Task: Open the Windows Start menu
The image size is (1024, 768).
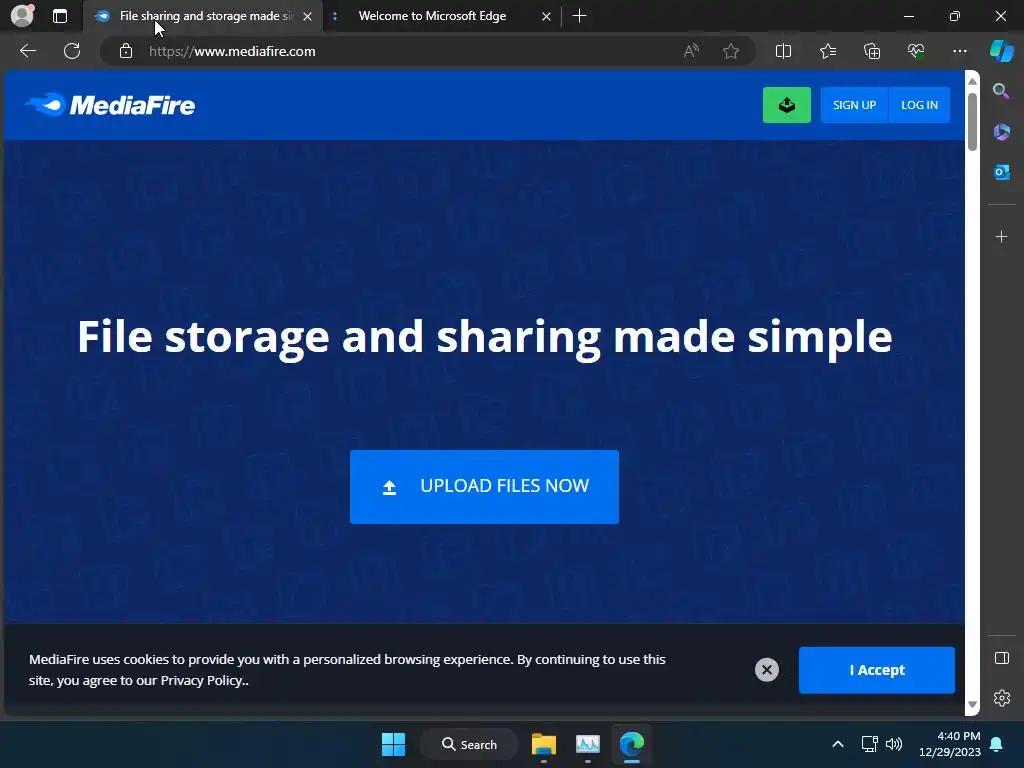Action: tap(393, 744)
